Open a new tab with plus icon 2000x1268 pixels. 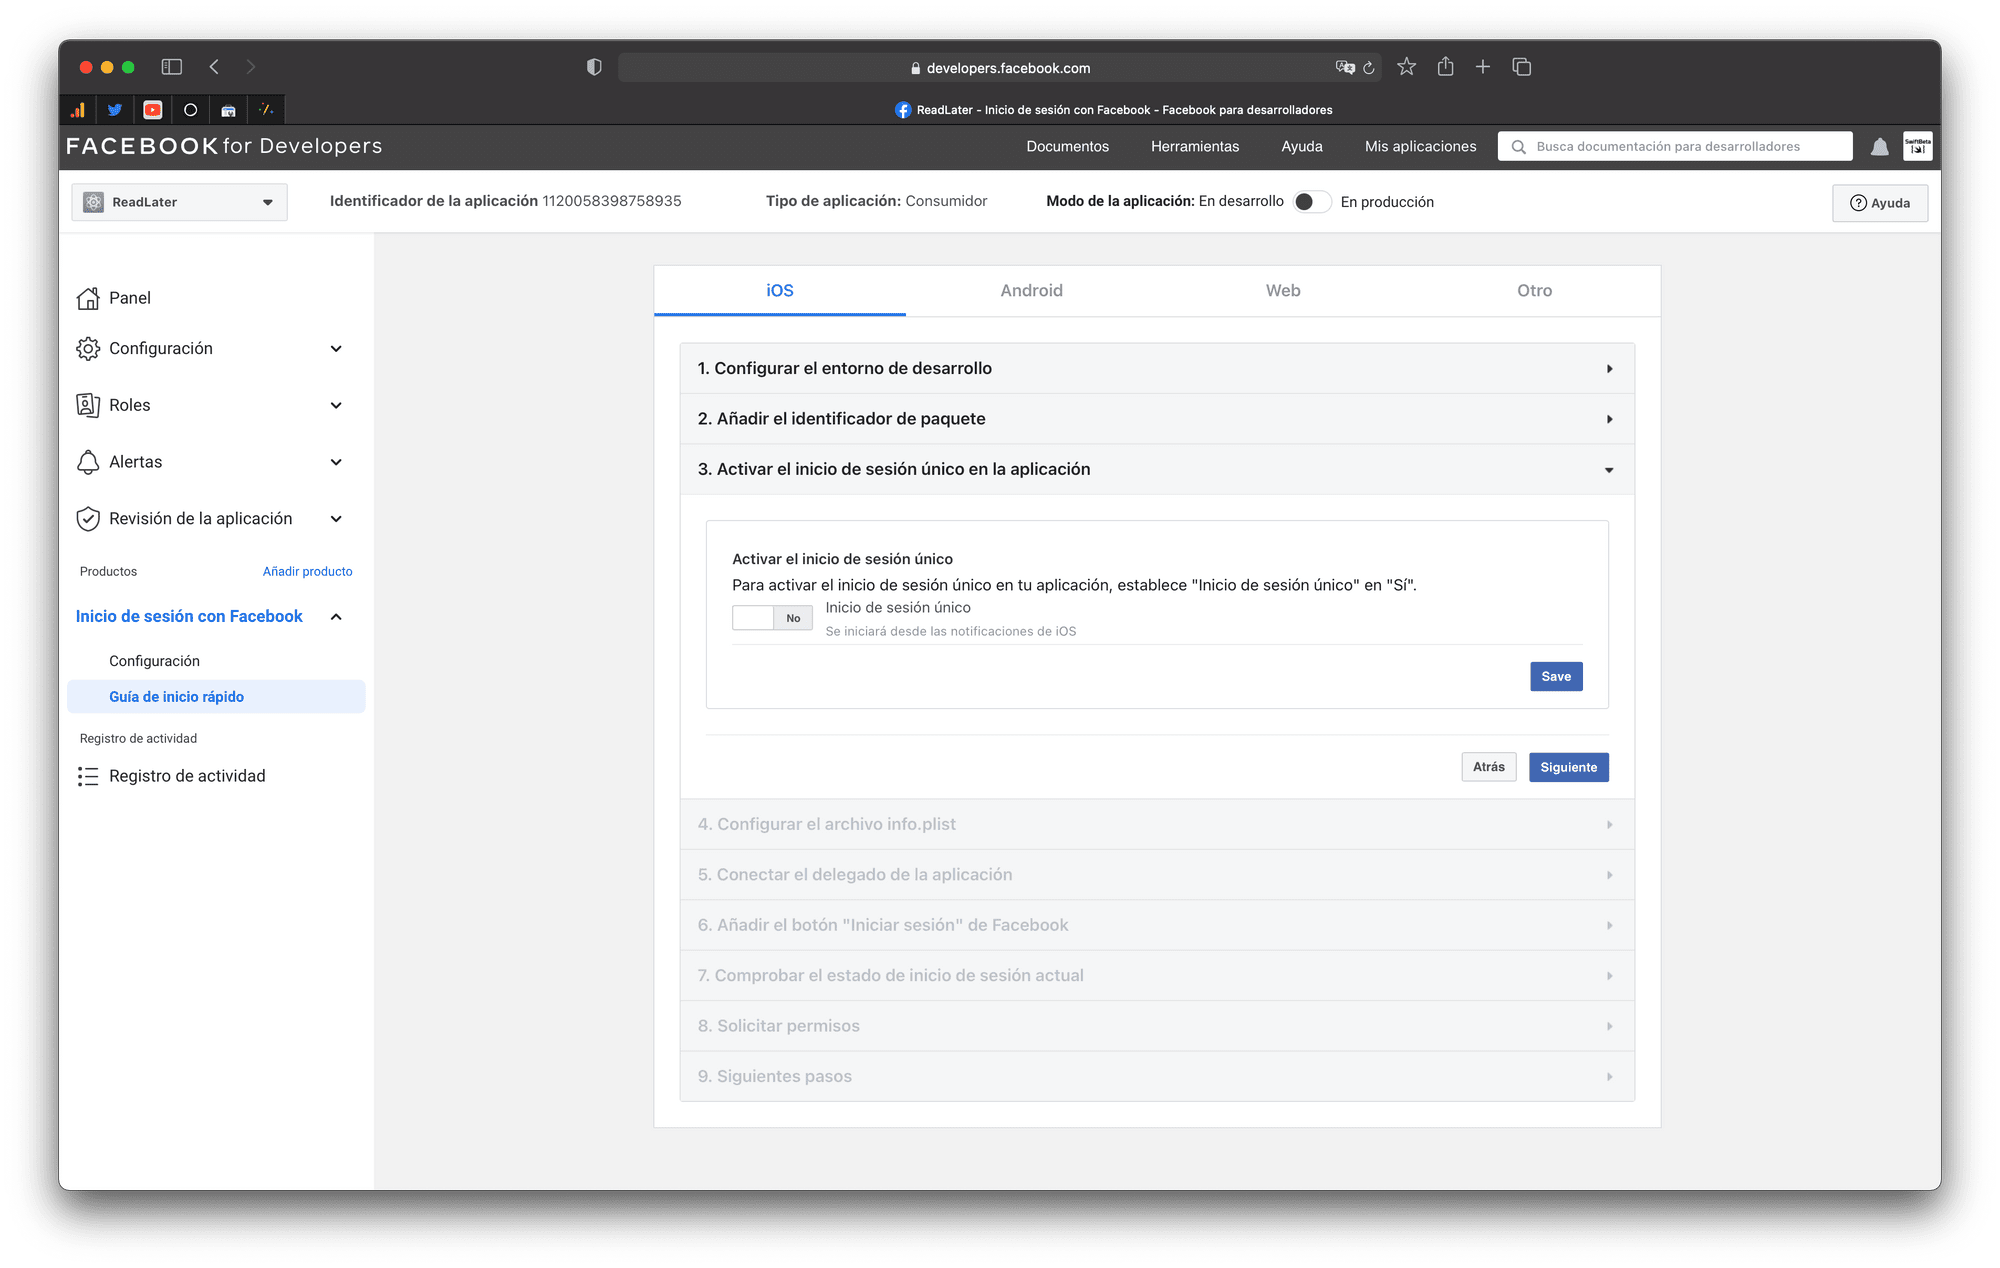click(1483, 67)
